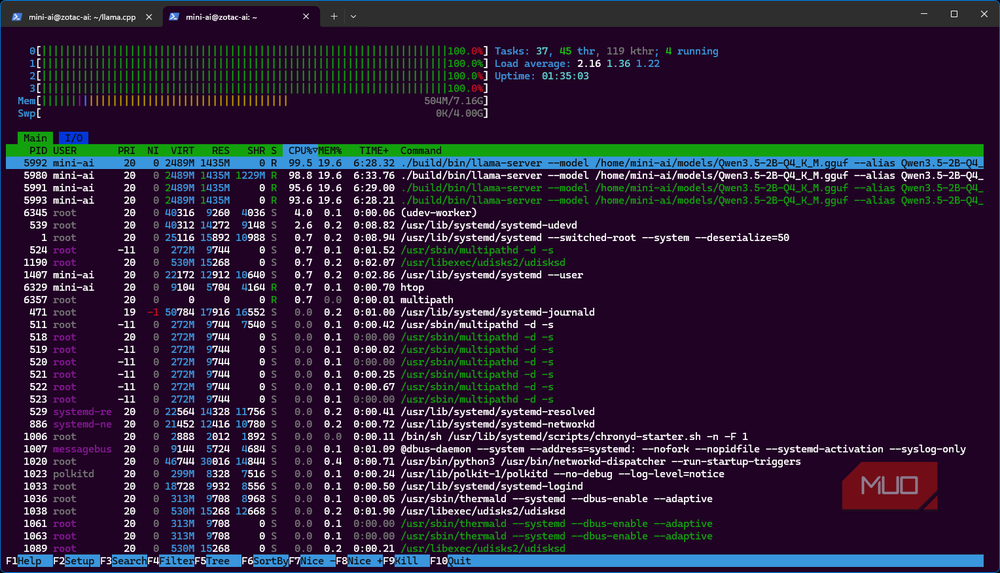Sort by Command column header
The image size is (1000, 573).
click(421, 151)
